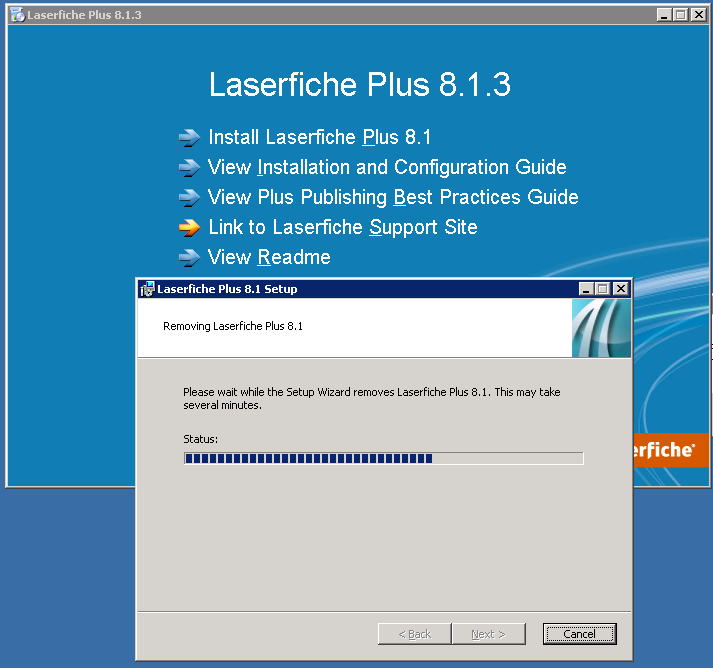Screen dimensions: 713x668
Task: Click the 'Removing Laserfiche Plus 8.1' header text
Action: pyautogui.click(x=233, y=326)
